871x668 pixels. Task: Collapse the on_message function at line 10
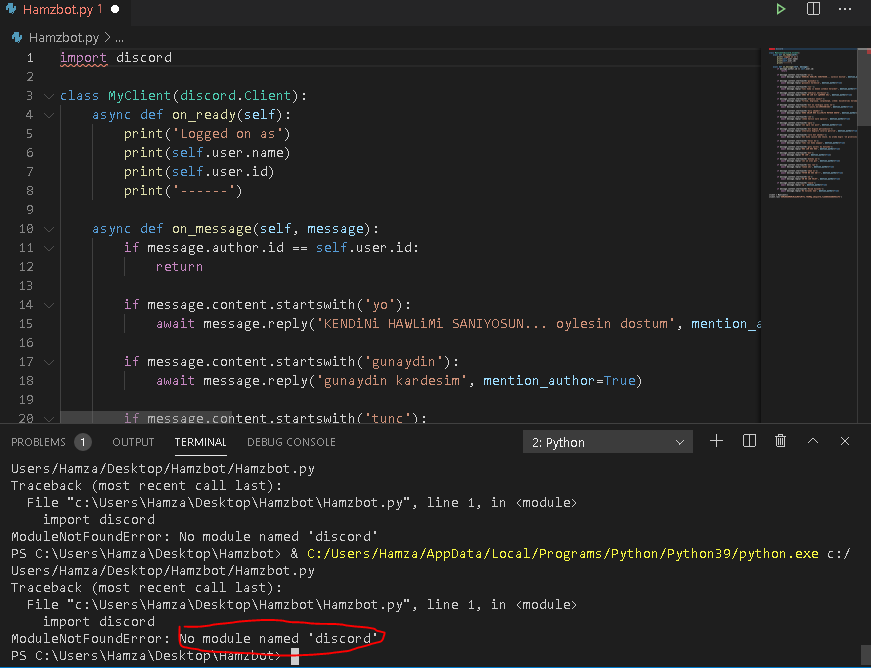[48, 229]
